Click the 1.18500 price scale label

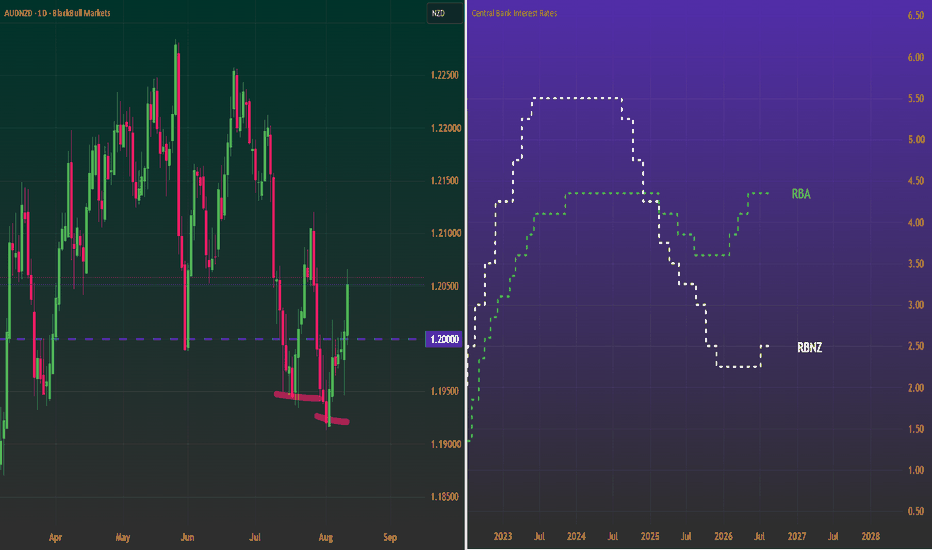coord(445,496)
